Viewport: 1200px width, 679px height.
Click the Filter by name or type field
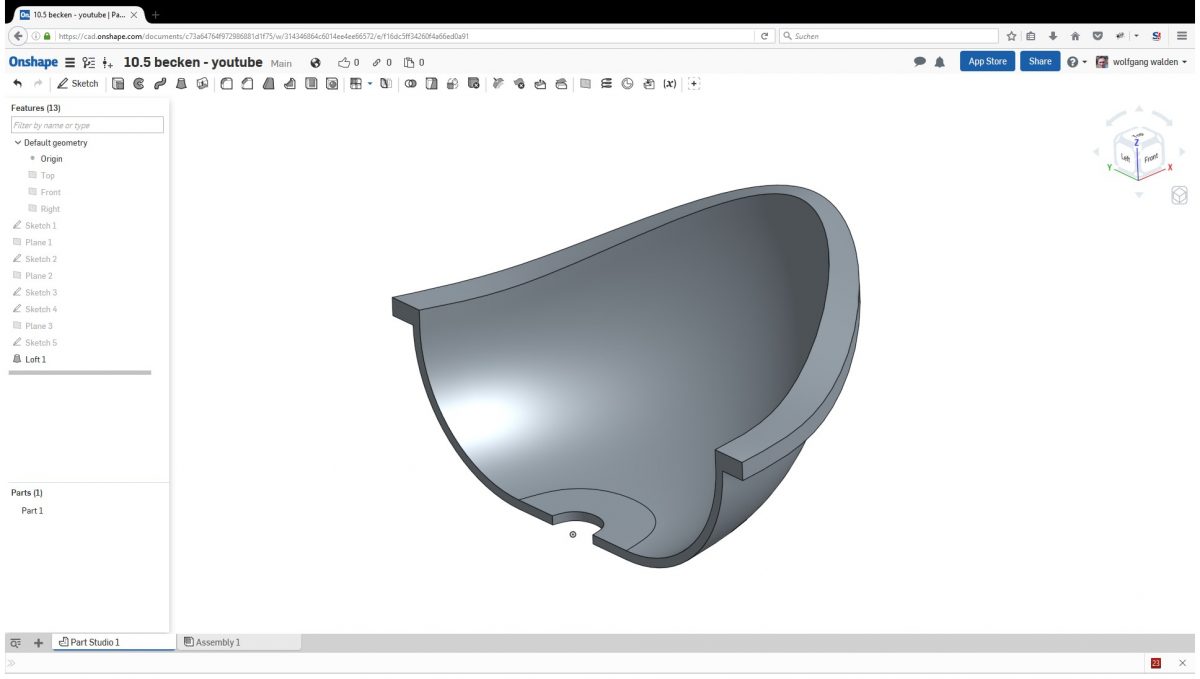pos(85,124)
